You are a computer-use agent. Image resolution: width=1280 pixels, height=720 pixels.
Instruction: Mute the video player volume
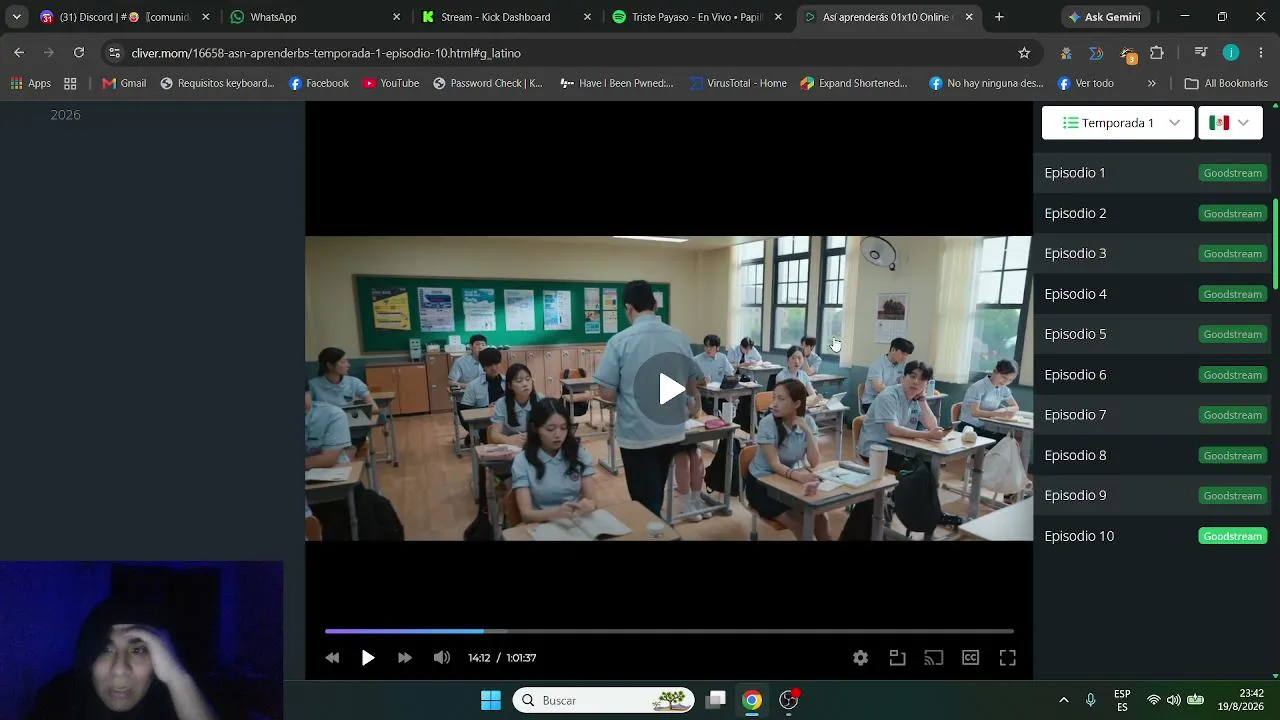(441, 658)
